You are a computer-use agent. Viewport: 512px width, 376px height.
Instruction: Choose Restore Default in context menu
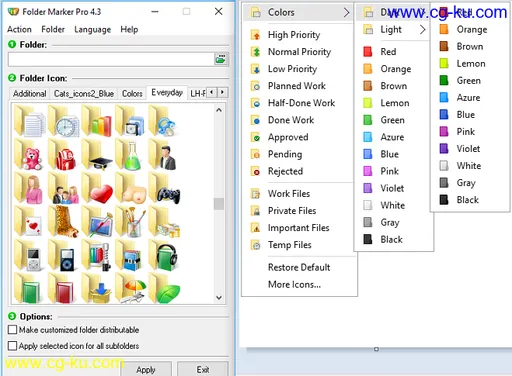(x=299, y=267)
